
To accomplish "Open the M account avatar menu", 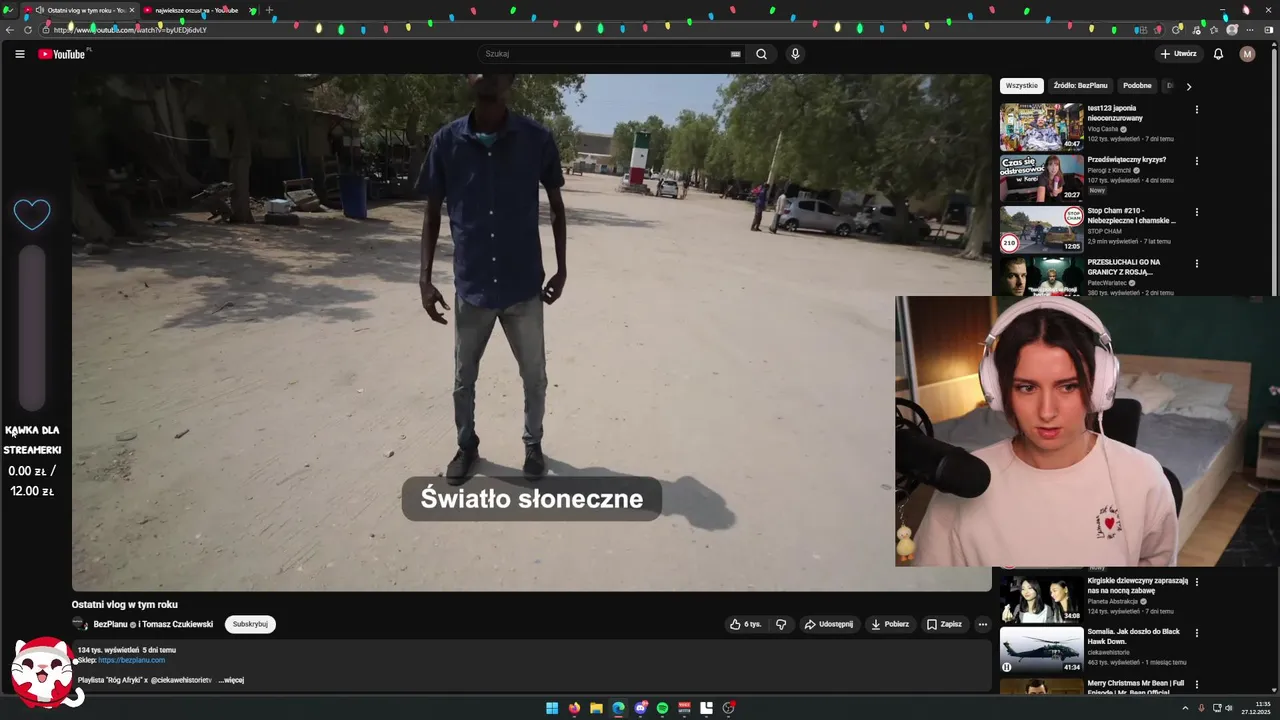I will [x=1247, y=54].
